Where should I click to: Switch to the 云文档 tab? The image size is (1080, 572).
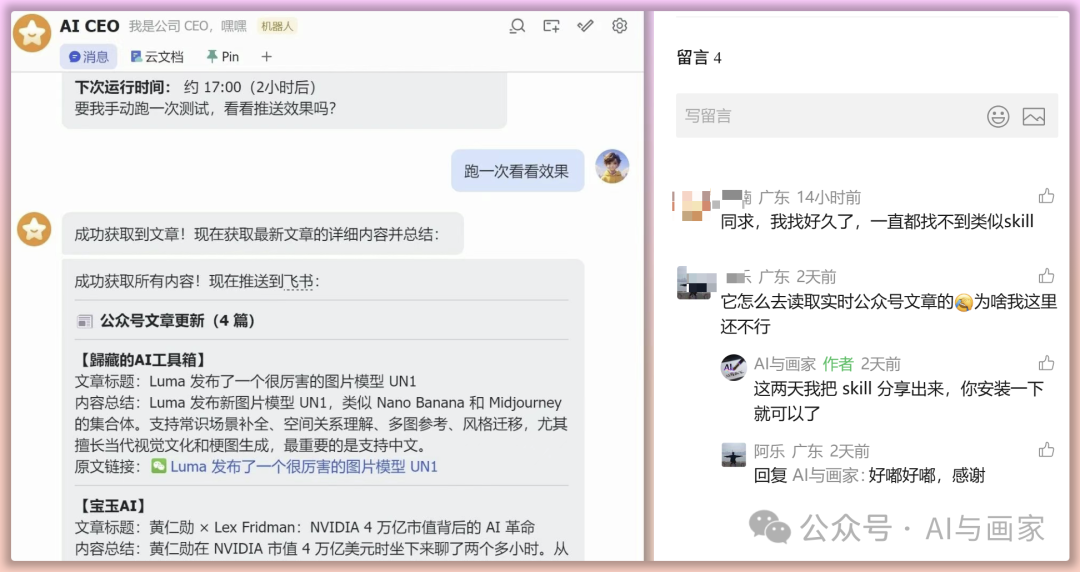point(158,57)
